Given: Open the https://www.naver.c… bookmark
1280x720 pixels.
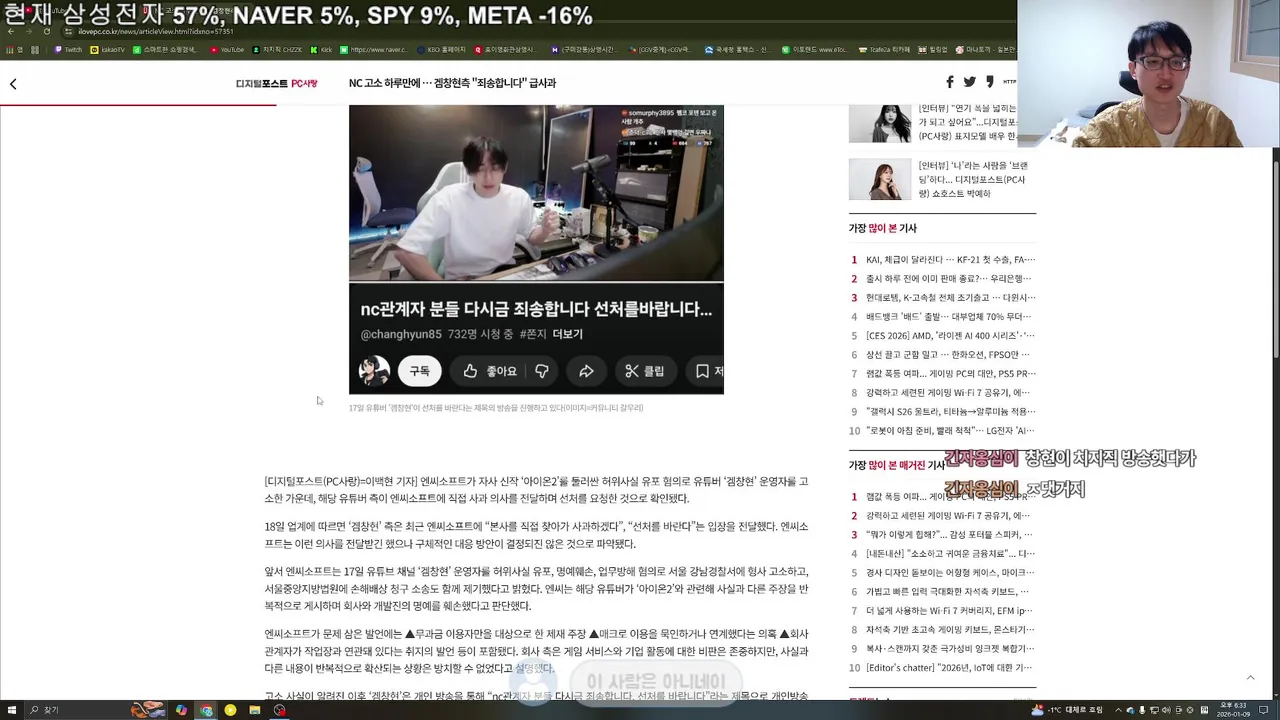Looking at the screenshot, I should pyautogui.click(x=373, y=49).
